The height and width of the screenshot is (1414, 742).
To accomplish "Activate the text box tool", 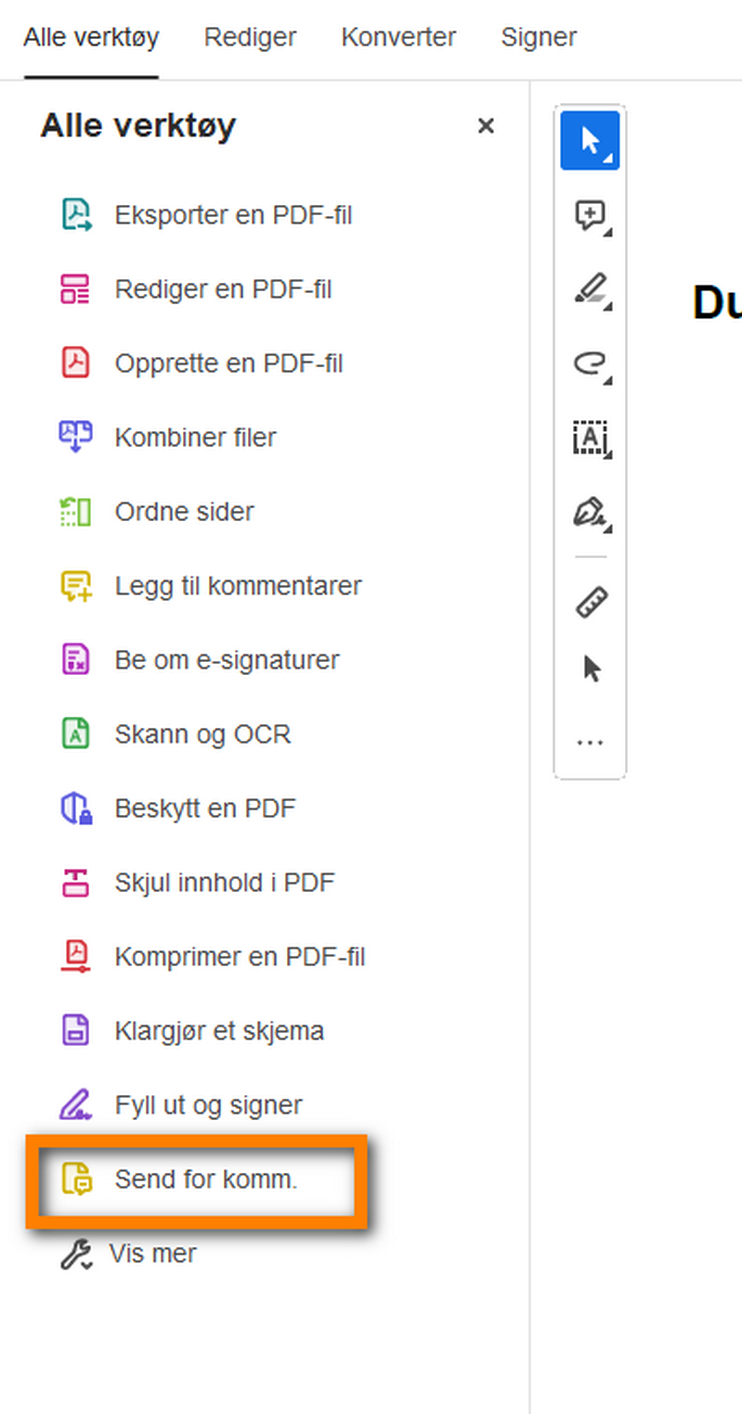I will click(x=590, y=438).
